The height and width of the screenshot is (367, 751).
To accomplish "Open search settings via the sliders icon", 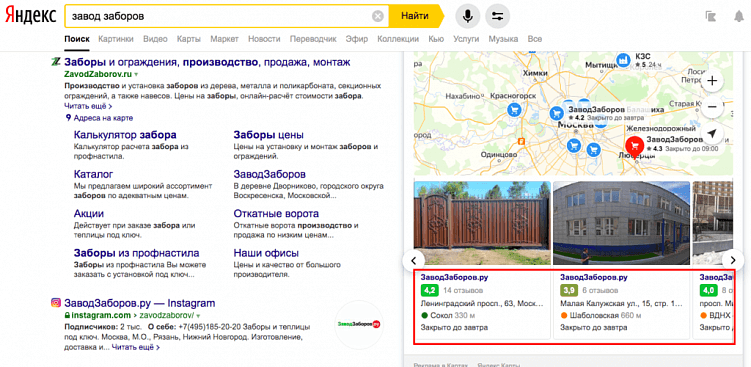I will click(x=498, y=16).
